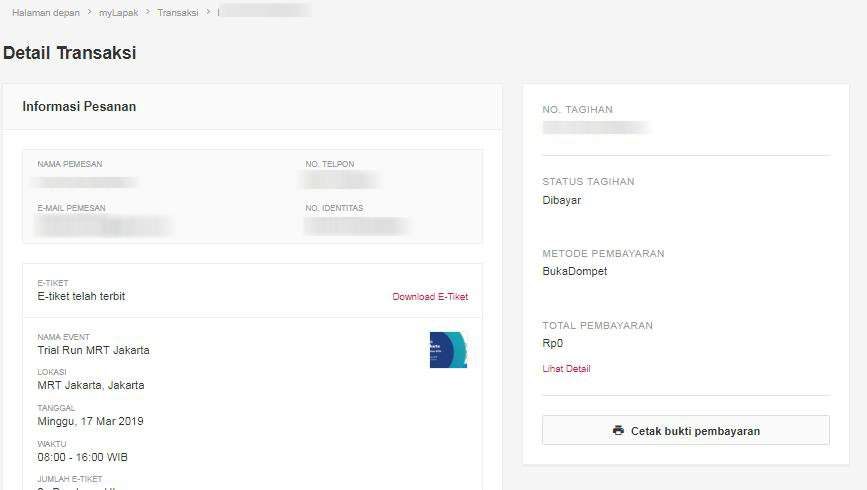
Task: Click the location MRT Jakarta, Jakarta
Action: point(91,385)
